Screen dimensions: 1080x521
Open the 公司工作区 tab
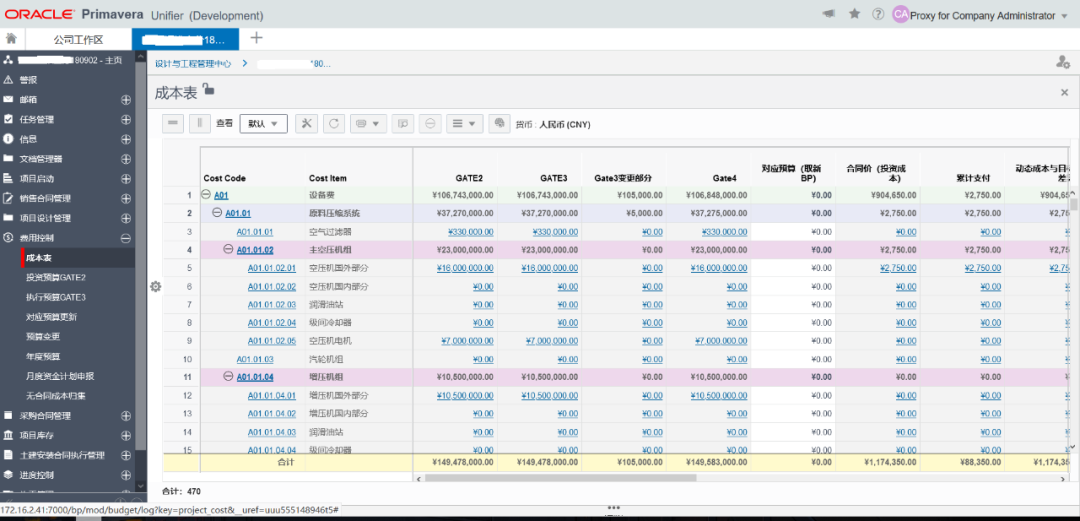(x=79, y=39)
